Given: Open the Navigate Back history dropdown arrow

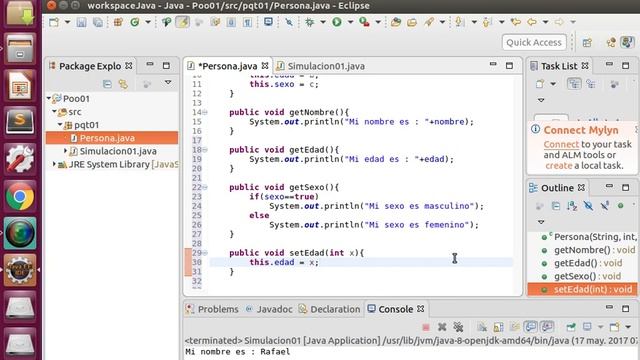Looking at the screenshot, I should [x=545, y=22].
